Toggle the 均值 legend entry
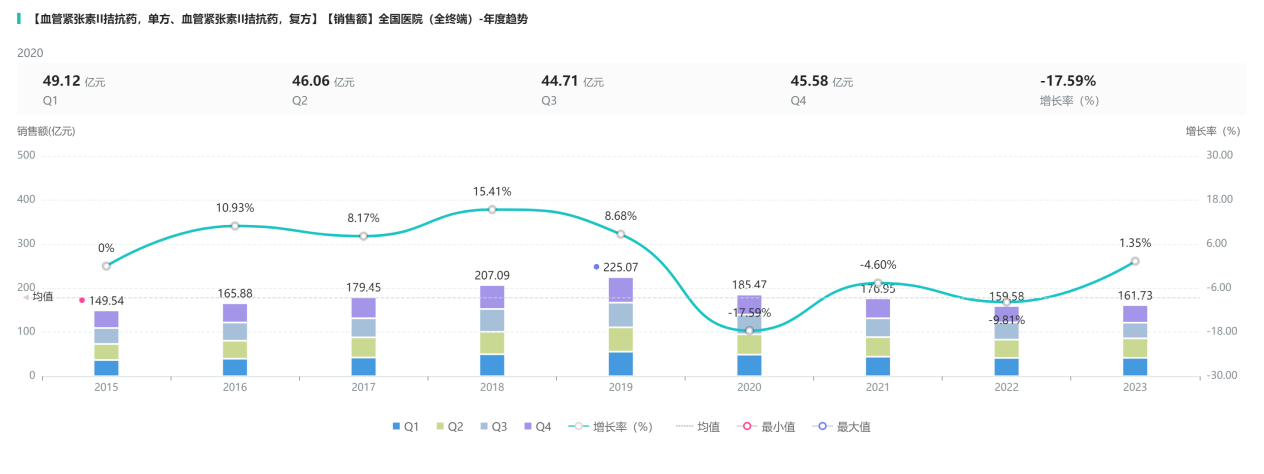 point(698,427)
